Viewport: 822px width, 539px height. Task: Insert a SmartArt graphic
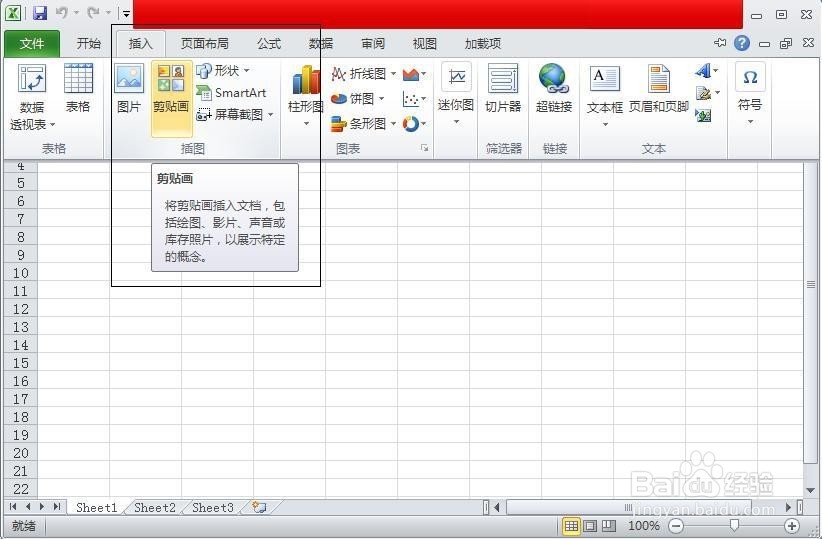pos(231,93)
